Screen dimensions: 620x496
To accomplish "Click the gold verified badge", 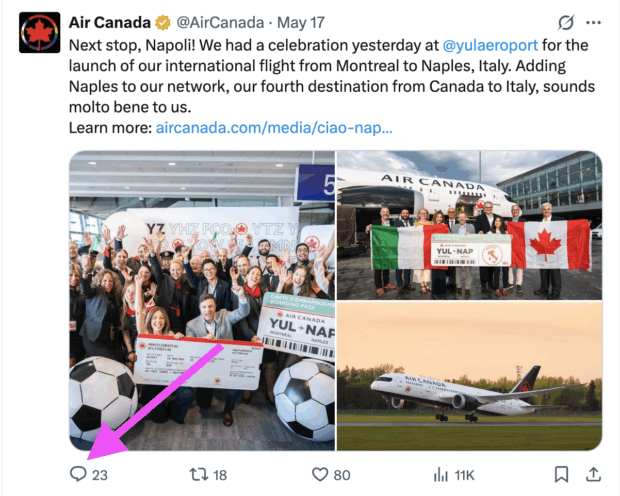I will (162, 22).
